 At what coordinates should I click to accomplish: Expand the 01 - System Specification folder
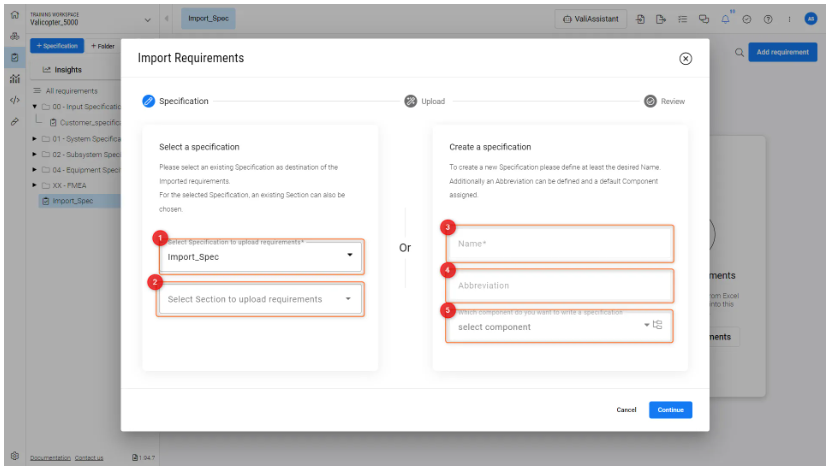(x=35, y=138)
